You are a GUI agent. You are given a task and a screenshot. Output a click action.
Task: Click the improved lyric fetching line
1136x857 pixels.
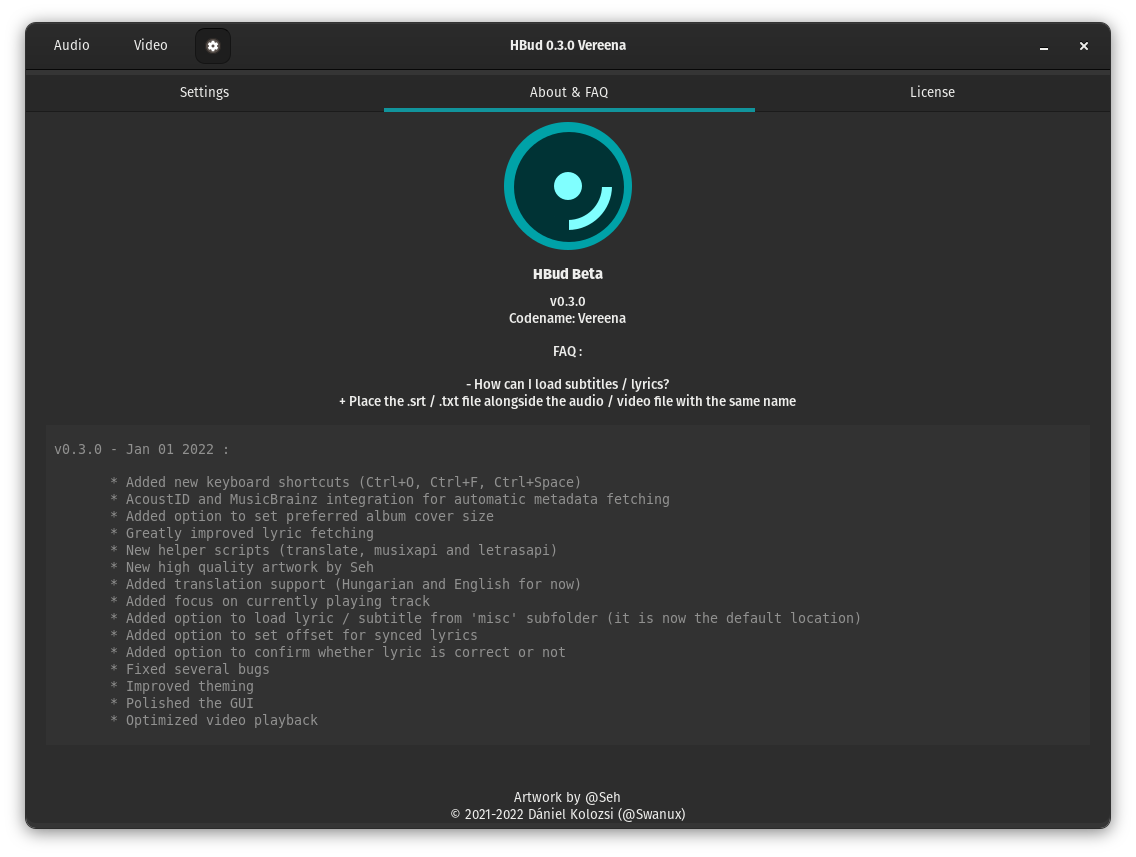242,533
